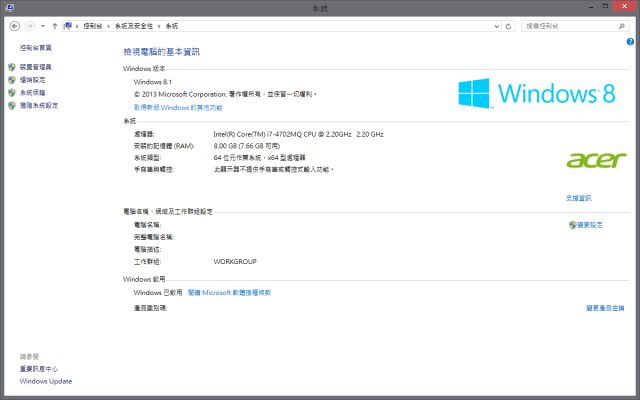Select the 8.00 GB RAM value
The height and width of the screenshot is (400, 640).
[x=247, y=146]
